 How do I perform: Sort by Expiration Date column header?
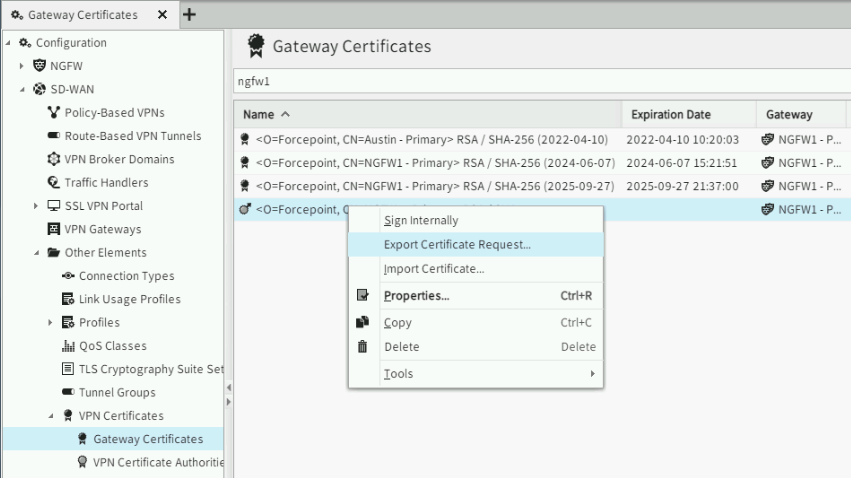pyautogui.click(x=669, y=114)
